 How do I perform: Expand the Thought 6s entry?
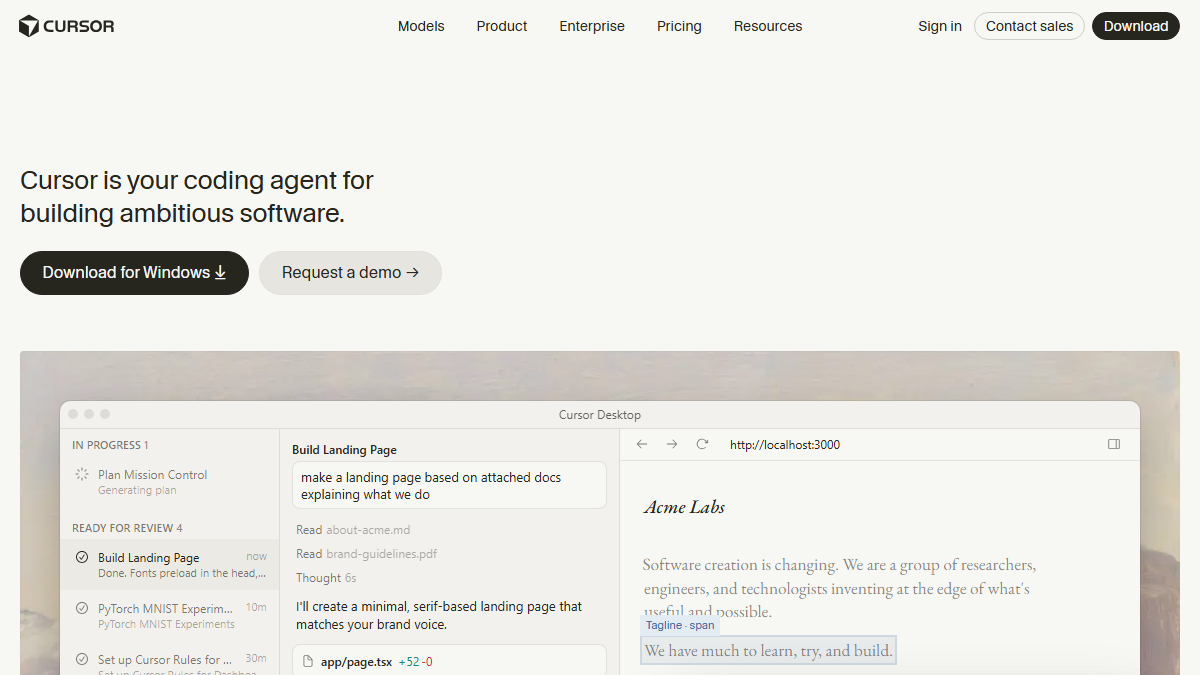(x=326, y=578)
